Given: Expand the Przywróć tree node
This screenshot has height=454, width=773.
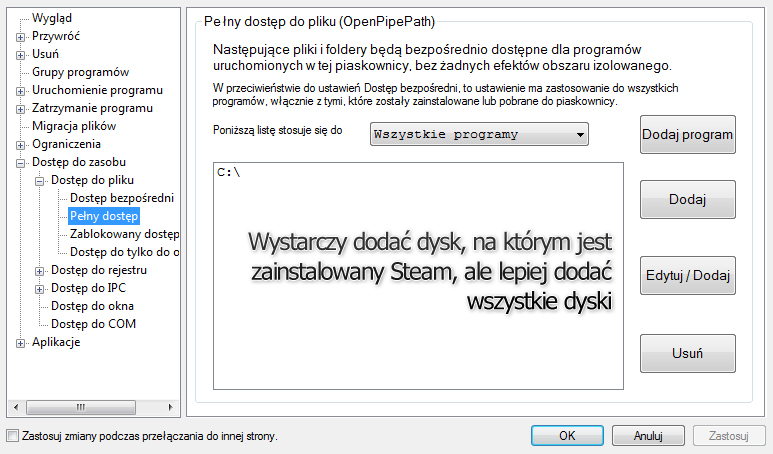Looking at the screenshot, I should 20,37.
